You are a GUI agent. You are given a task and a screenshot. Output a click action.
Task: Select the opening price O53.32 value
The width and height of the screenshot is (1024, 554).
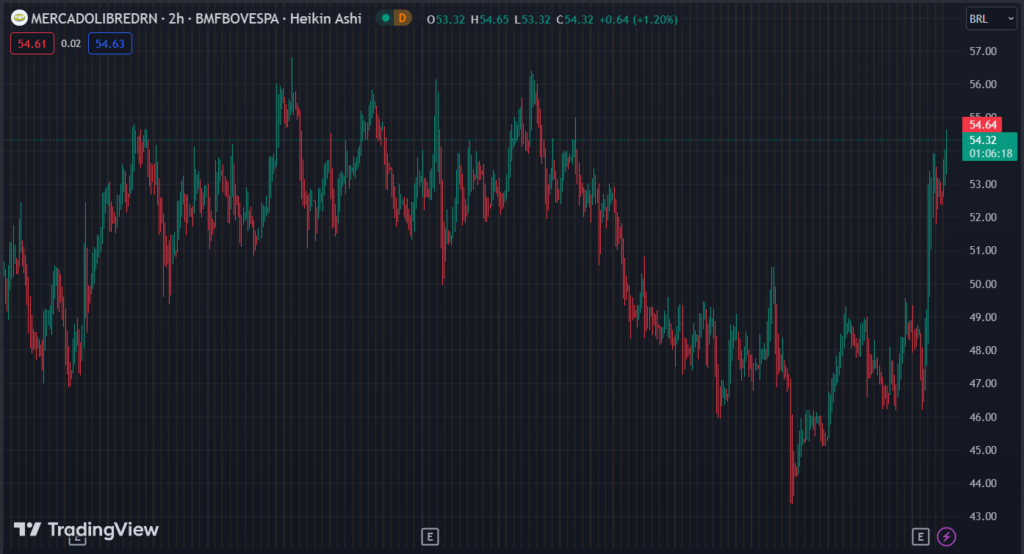point(445,20)
